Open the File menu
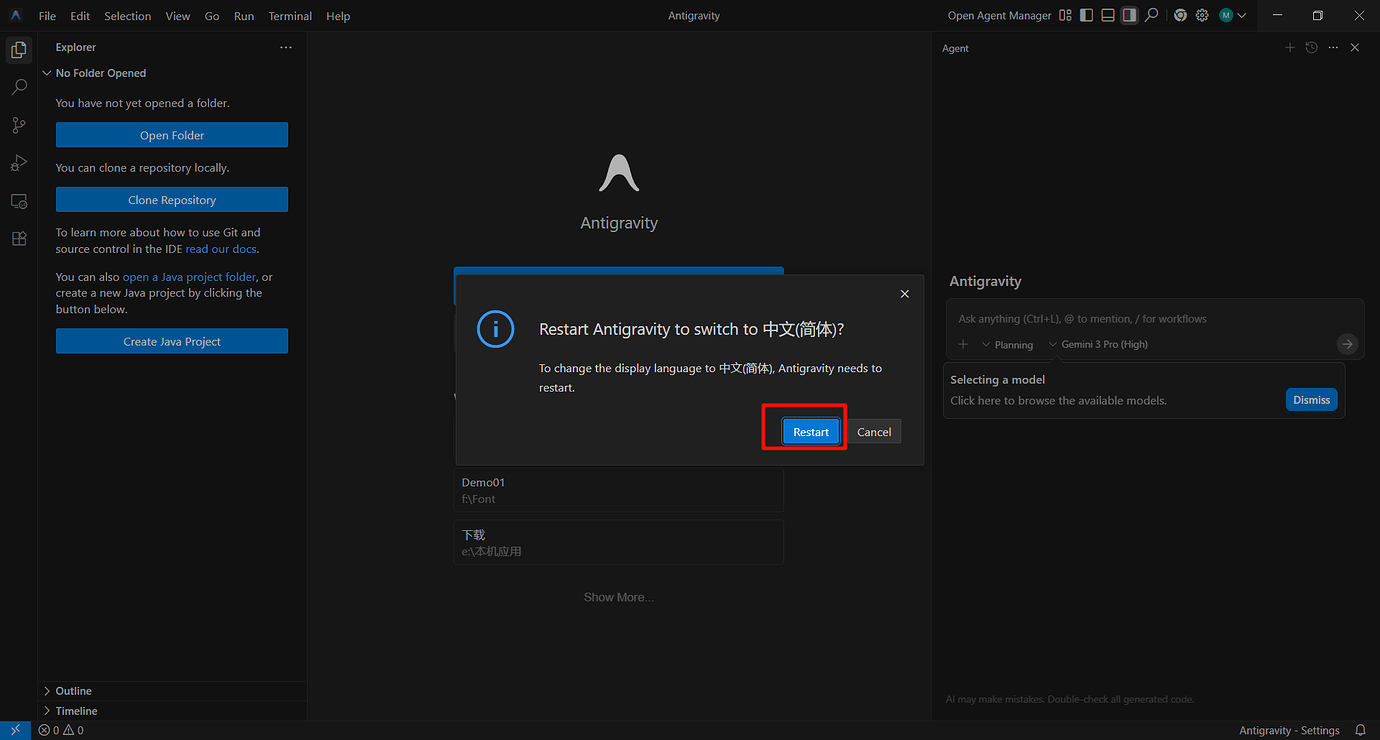 (x=47, y=16)
